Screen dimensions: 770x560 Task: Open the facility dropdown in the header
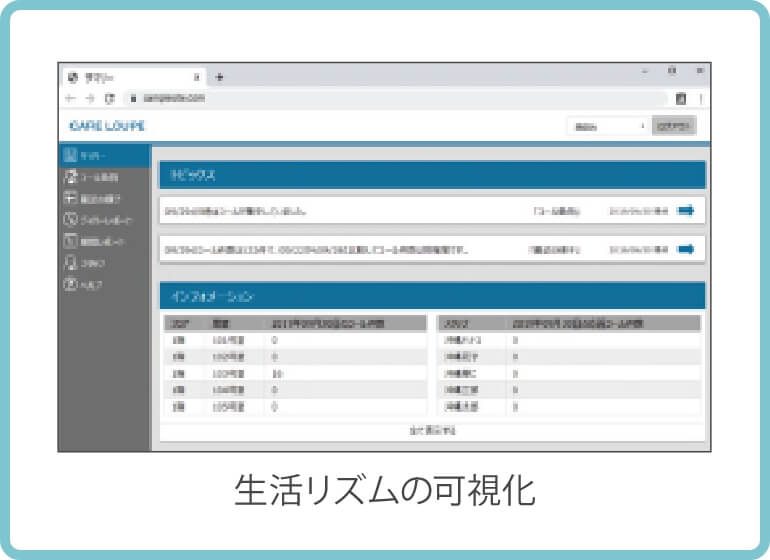(x=608, y=126)
